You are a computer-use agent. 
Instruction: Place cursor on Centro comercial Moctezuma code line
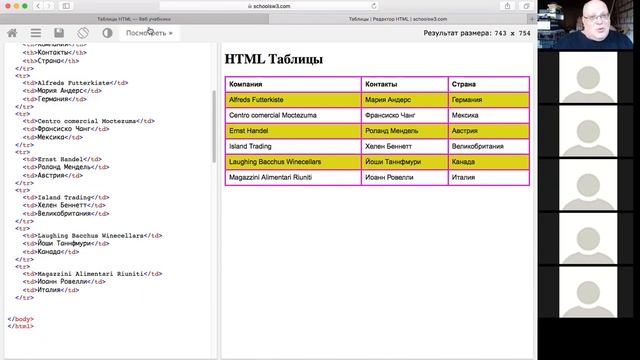89,121
